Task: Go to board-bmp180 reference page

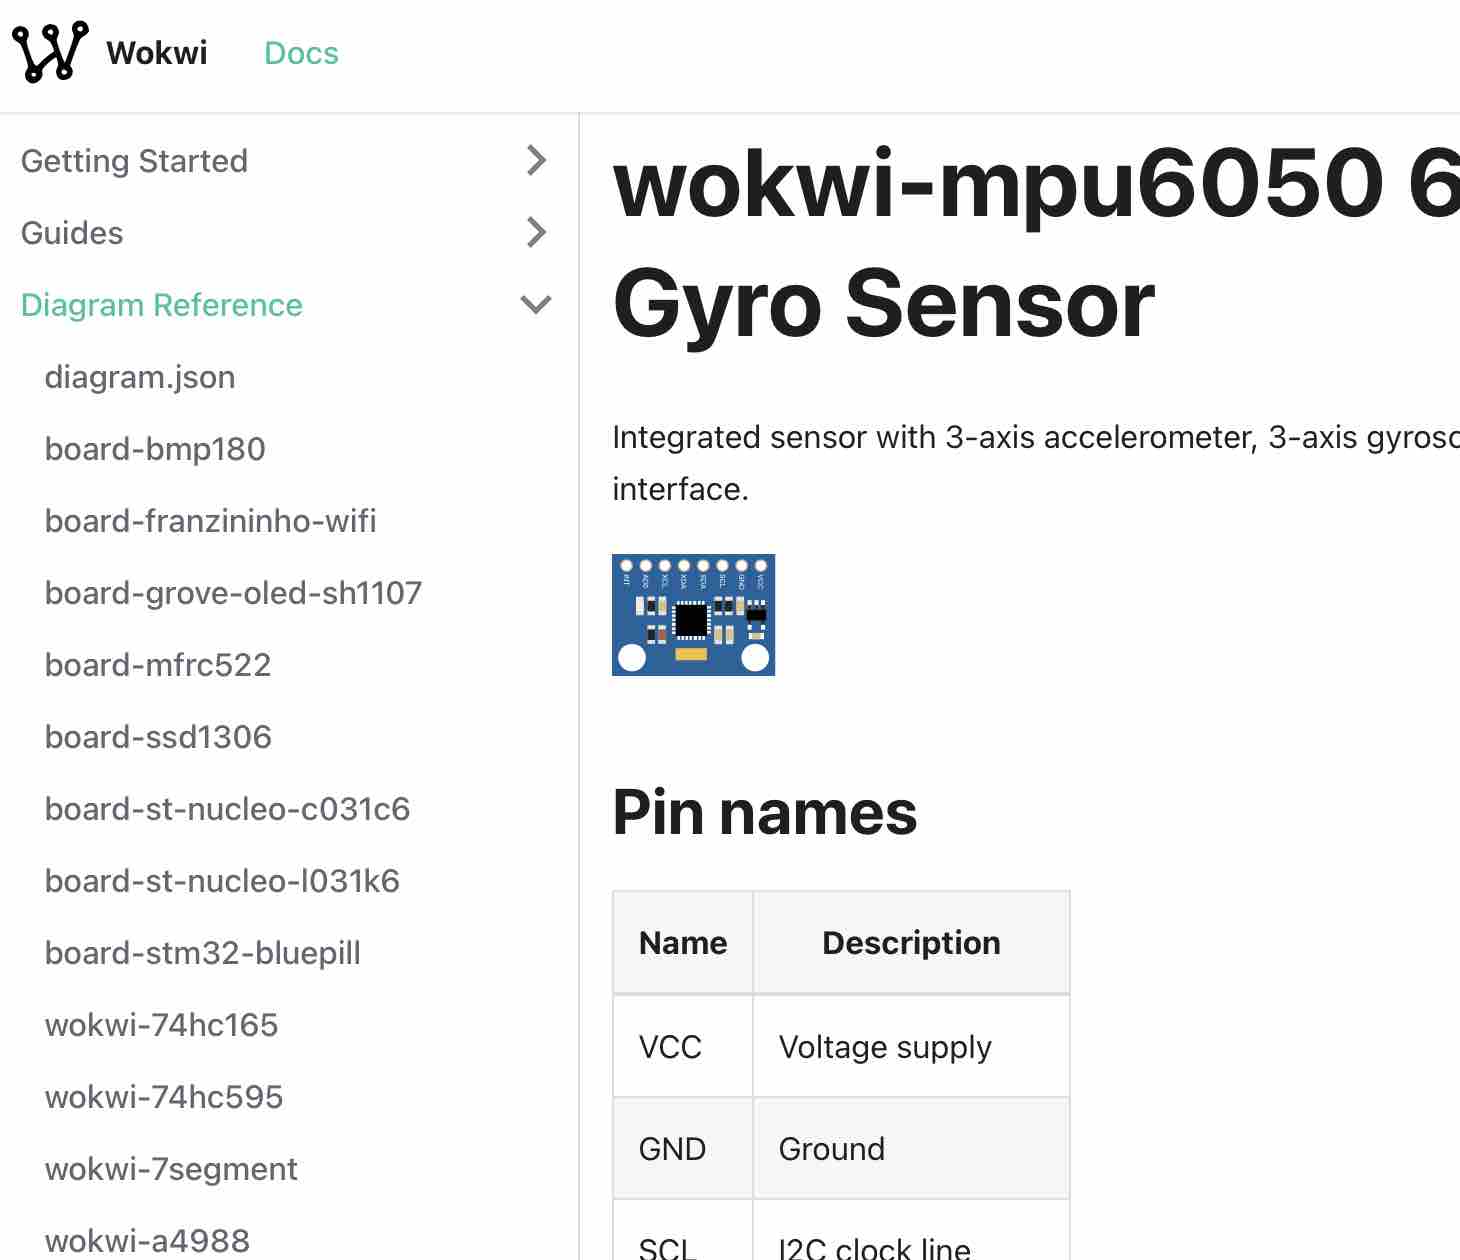Action: click(x=155, y=449)
